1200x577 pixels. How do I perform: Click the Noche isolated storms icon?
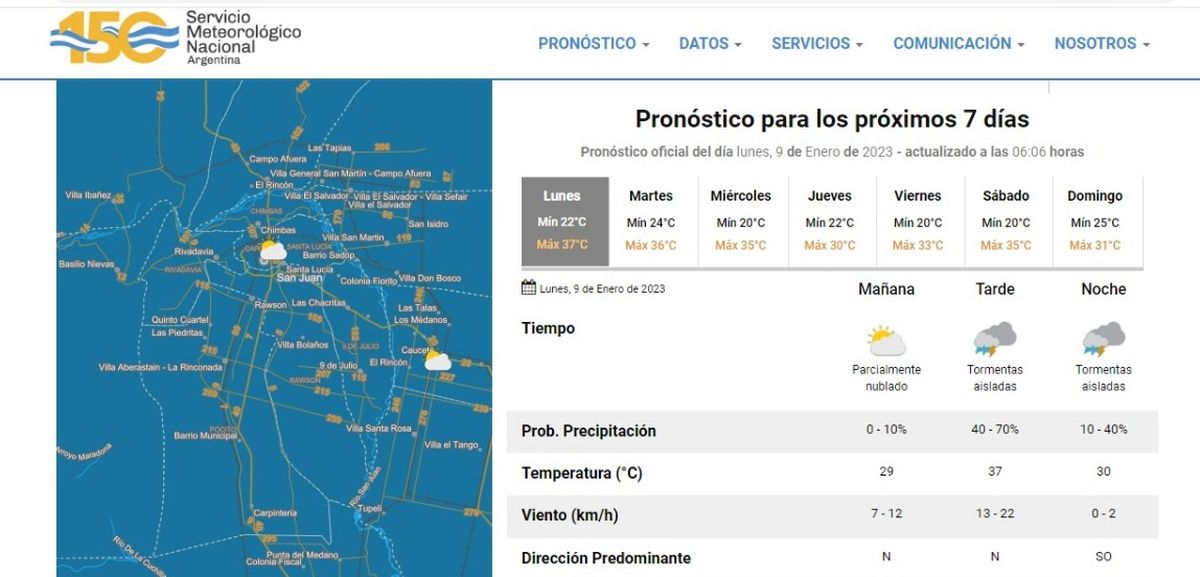pos(1103,339)
